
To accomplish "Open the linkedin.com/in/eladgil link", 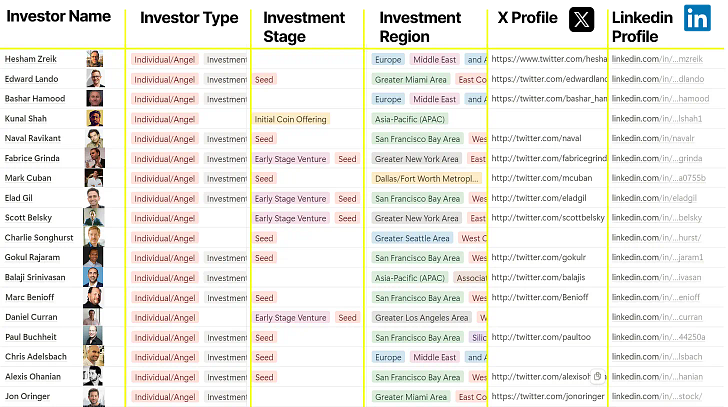I will click(654, 198).
